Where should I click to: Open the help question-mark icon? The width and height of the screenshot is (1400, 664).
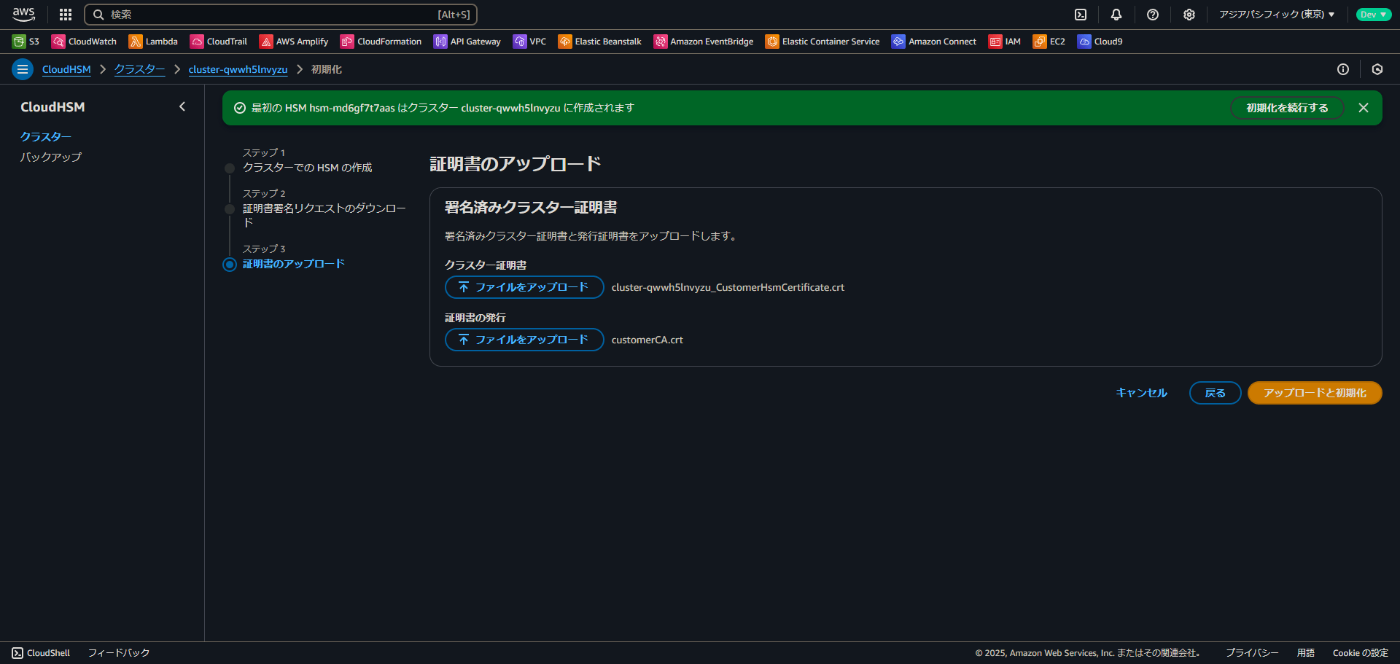pos(1152,15)
